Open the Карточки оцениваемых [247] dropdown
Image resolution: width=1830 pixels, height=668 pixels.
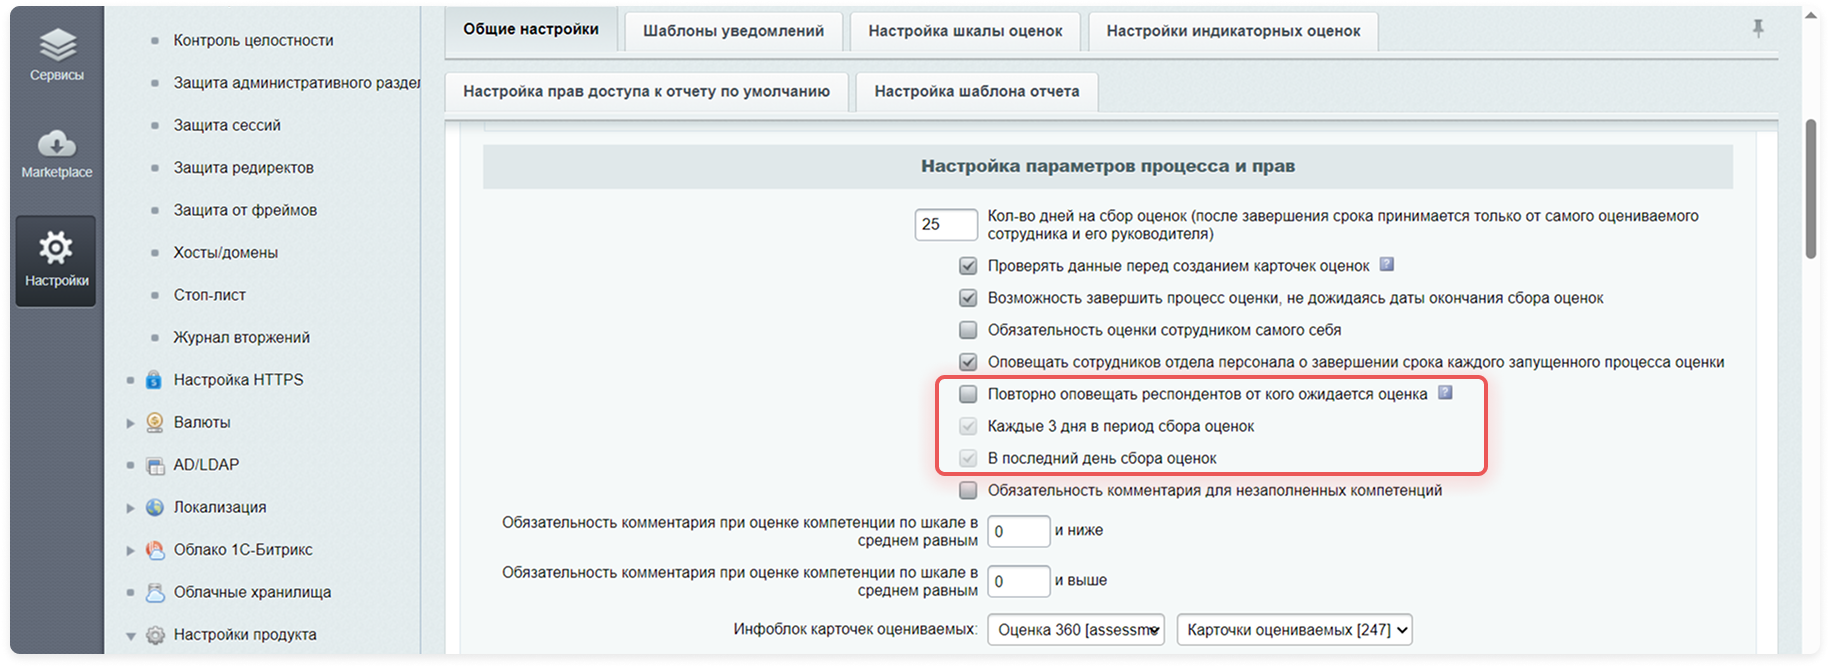click(x=1295, y=630)
